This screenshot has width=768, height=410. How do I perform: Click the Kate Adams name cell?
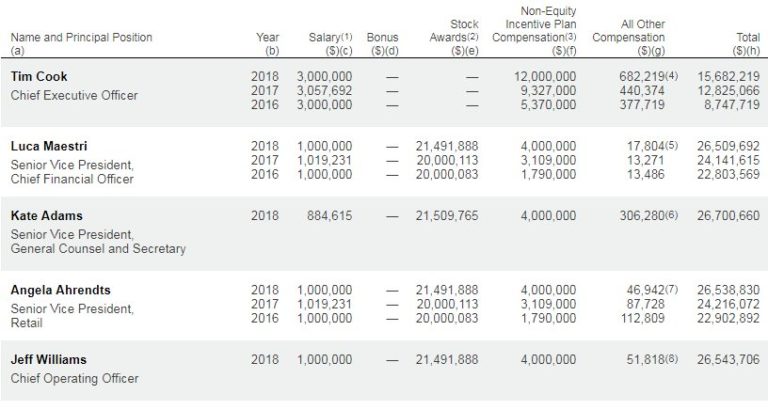click(46, 215)
